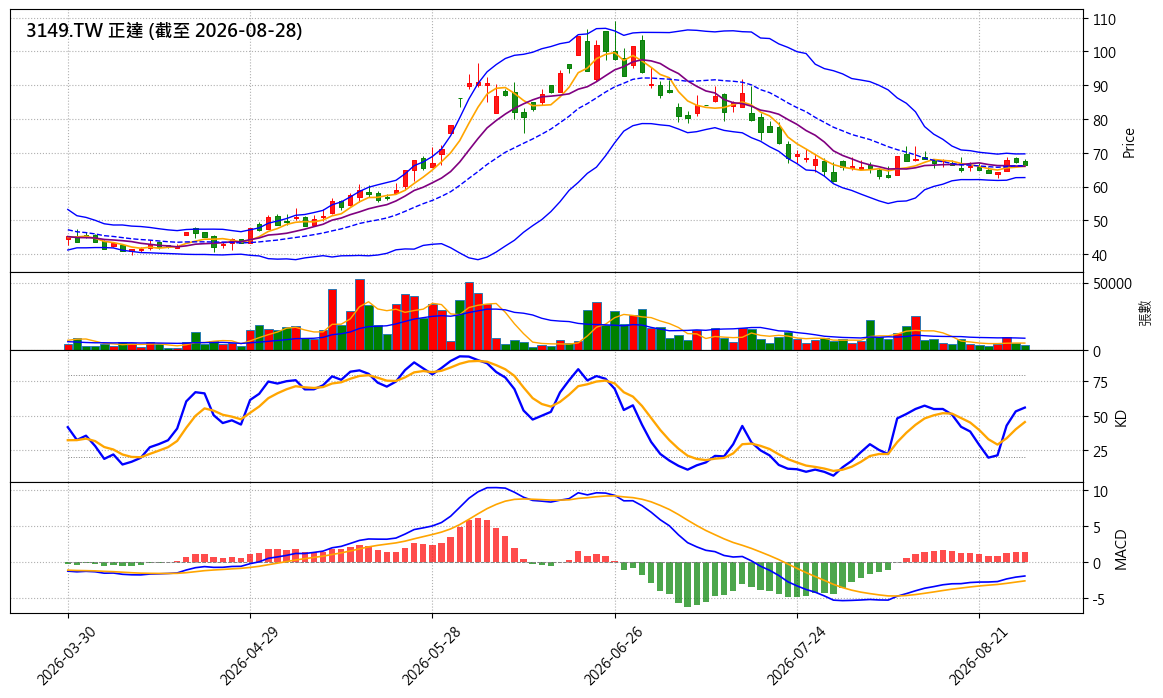The image size is (1163, 698).
Task: Click the 2026-07-24 date label
Action: pos(794,656)
